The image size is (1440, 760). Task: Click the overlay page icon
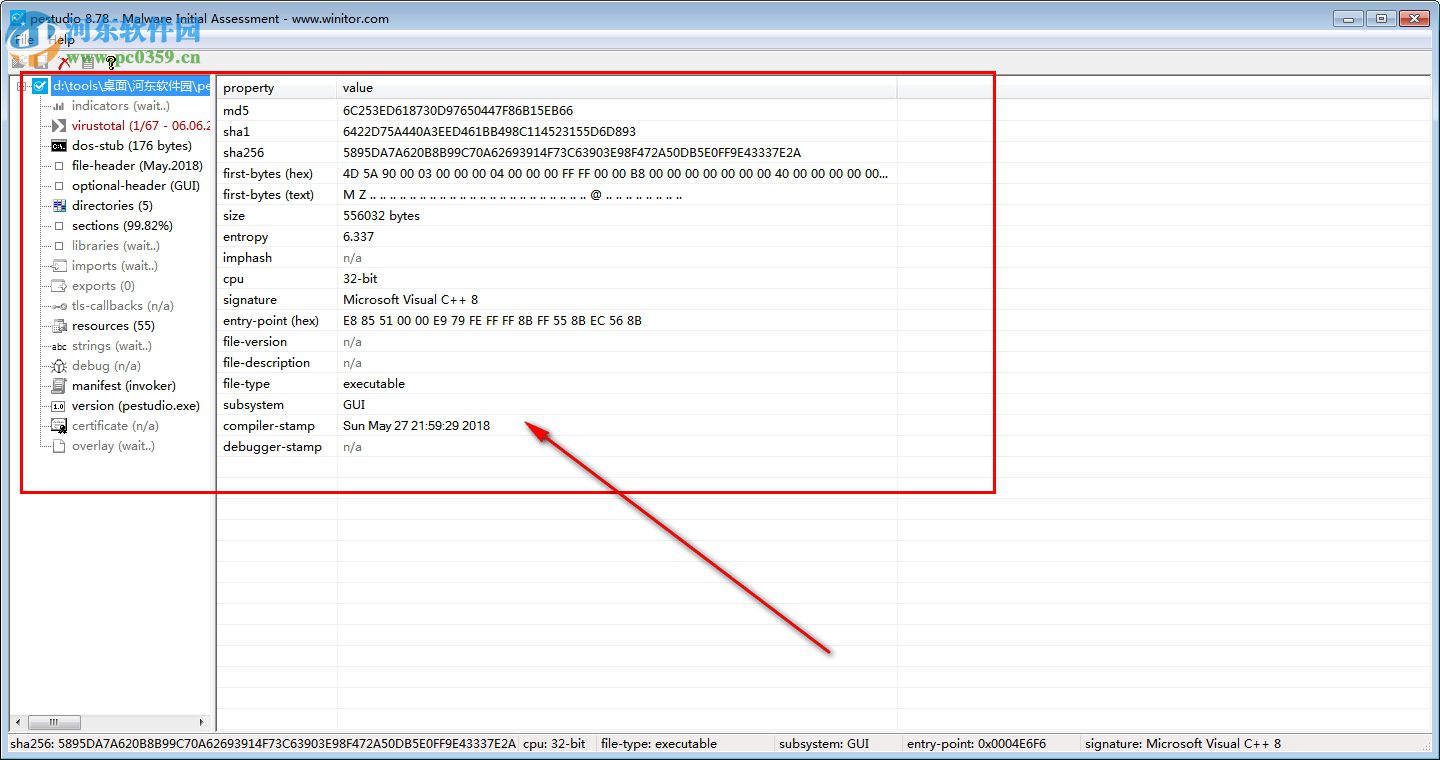coord(58,446)
